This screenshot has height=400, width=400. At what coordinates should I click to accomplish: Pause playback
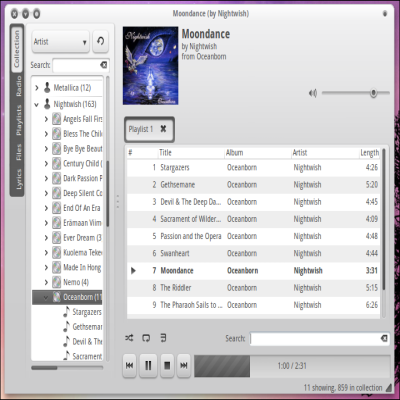click(x=148, y=366)
